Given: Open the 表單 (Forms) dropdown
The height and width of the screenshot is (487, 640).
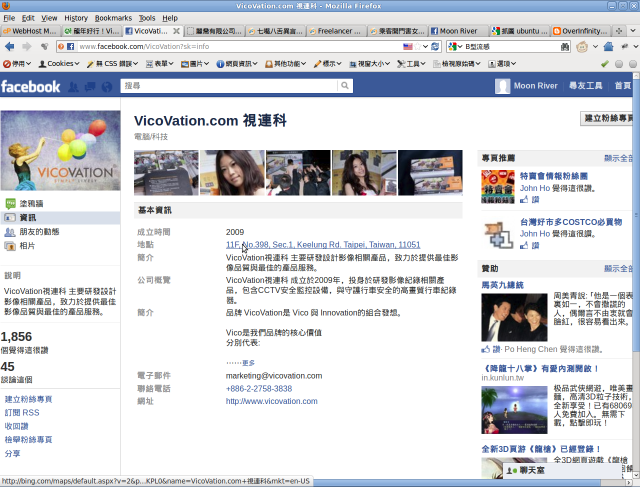Looking at the screenshot, I should (x=160, y=64).
